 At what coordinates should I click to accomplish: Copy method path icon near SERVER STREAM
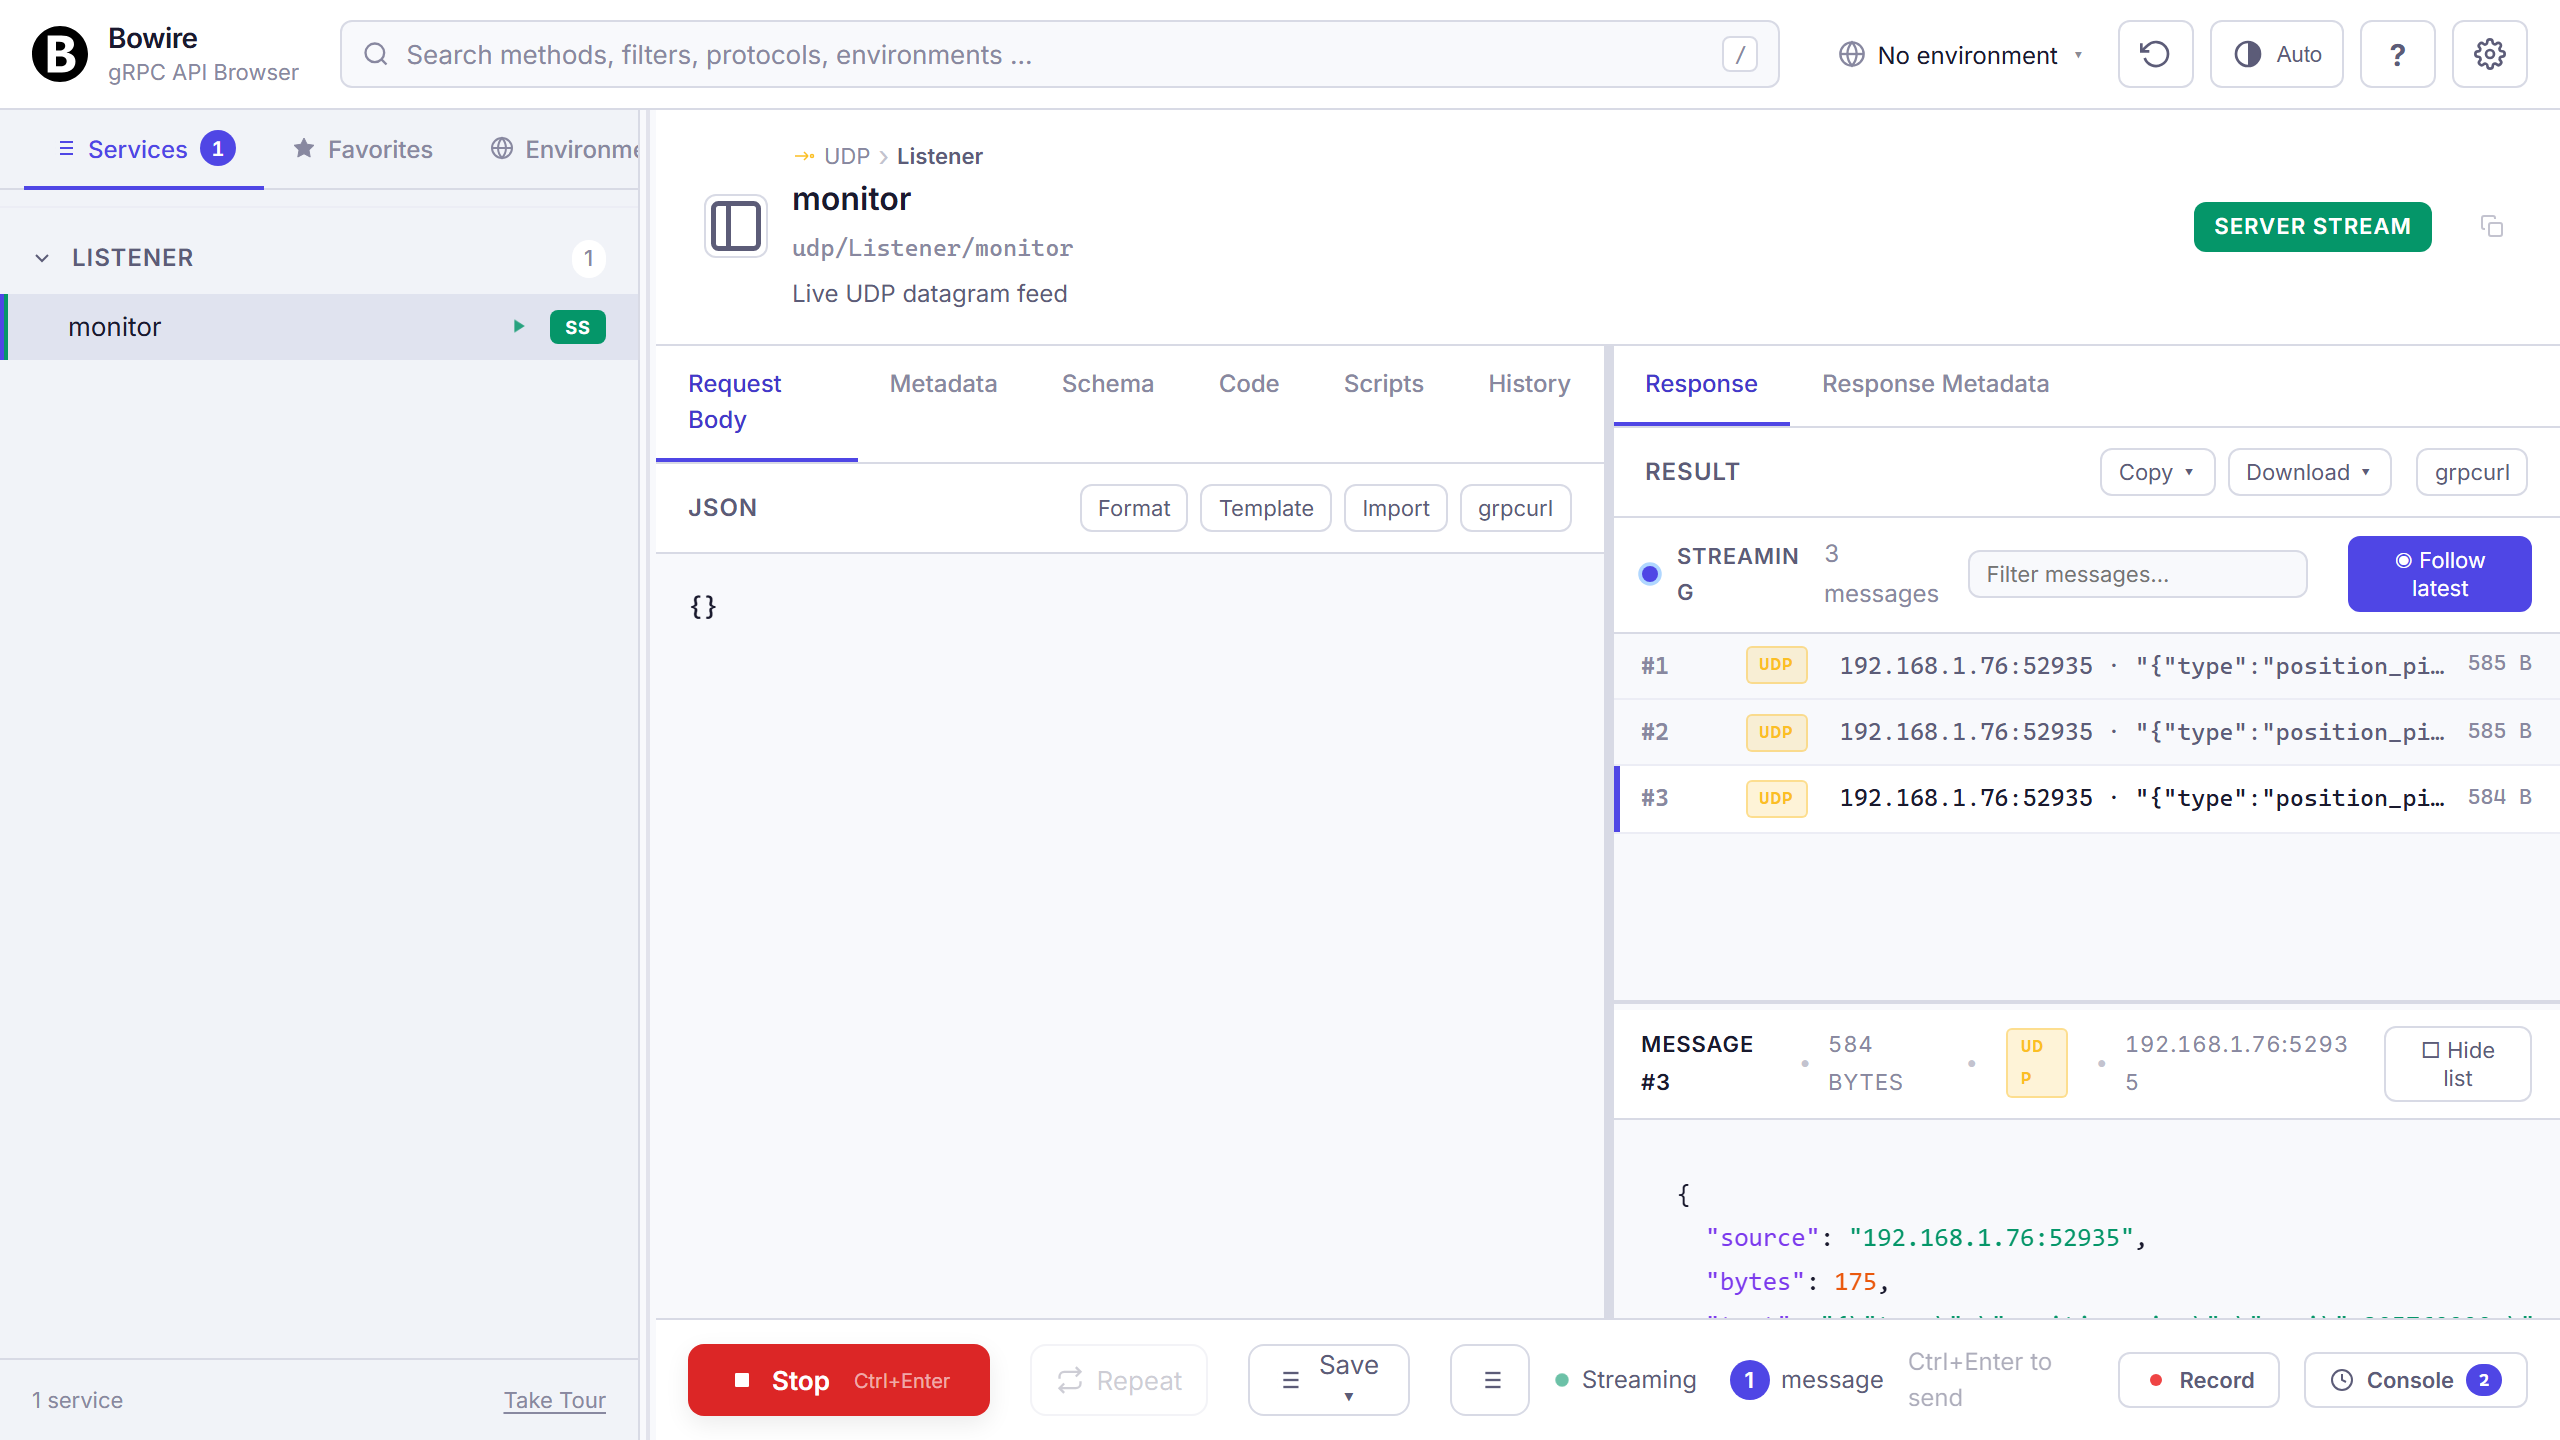click(2491, 226)
